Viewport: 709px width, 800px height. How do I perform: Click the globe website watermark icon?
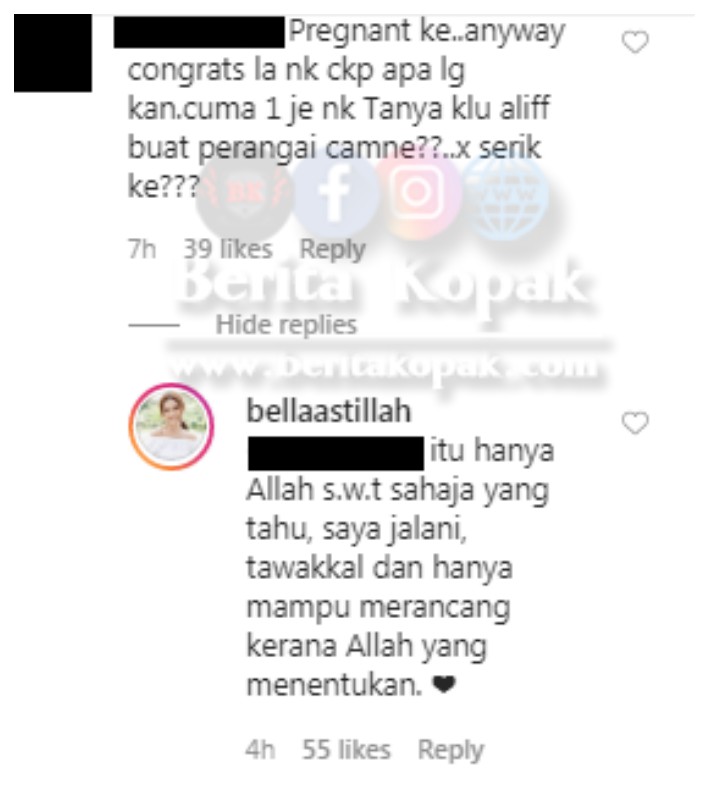tap(505, 196)
